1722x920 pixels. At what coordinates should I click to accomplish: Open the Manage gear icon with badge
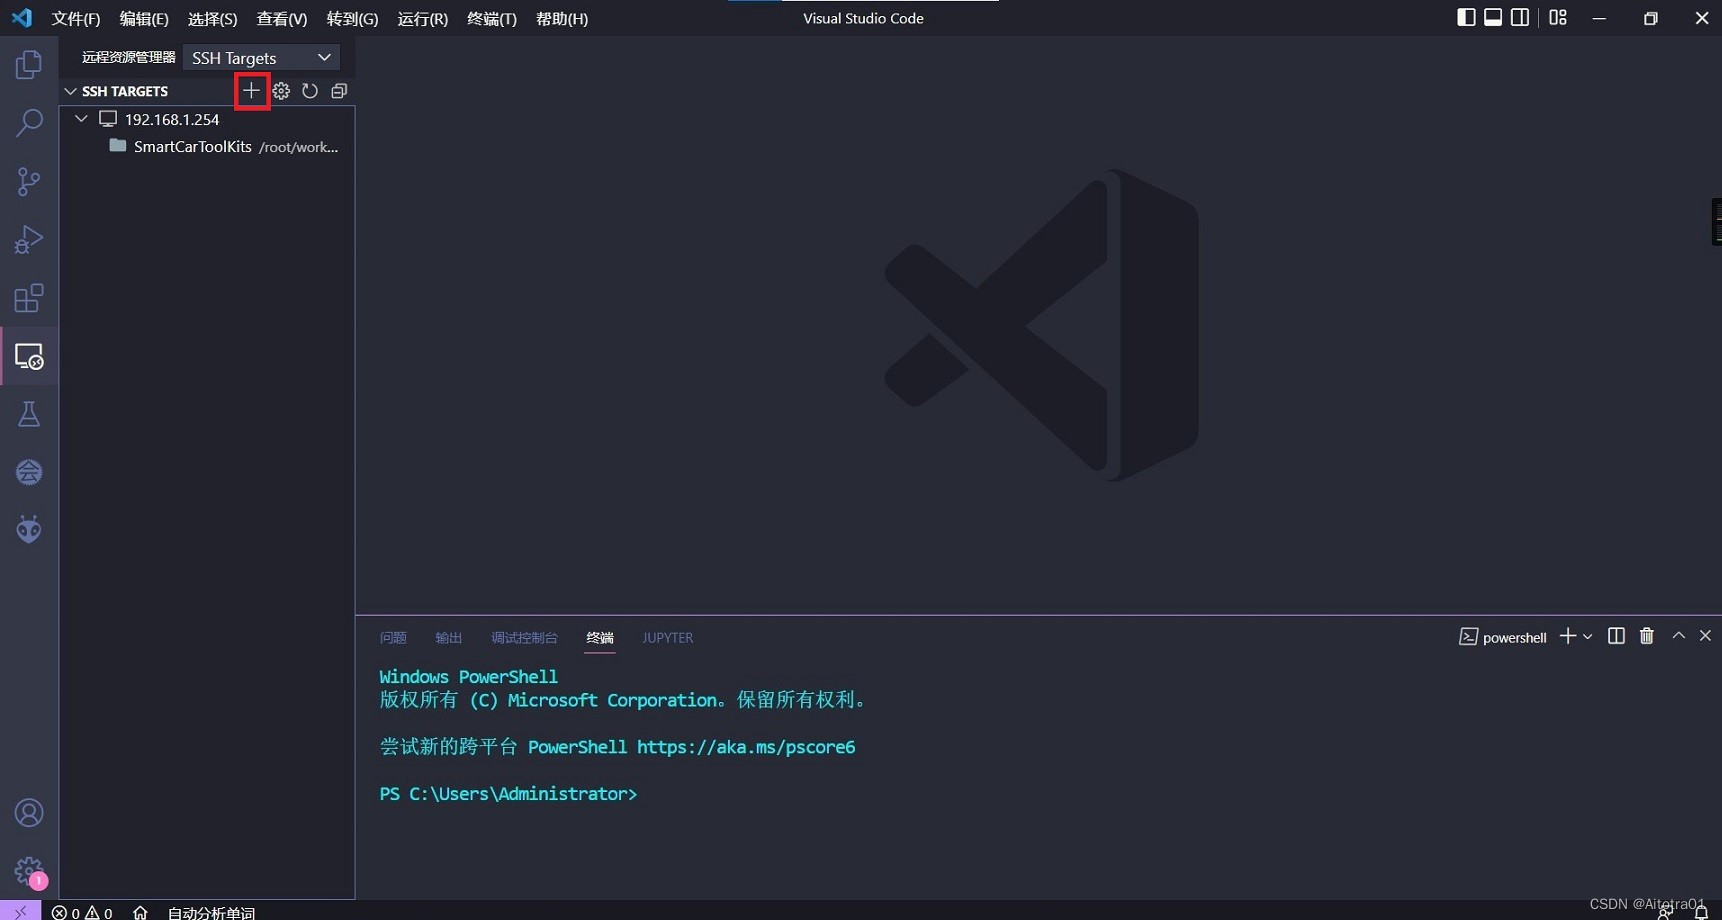tap(29, 871)
